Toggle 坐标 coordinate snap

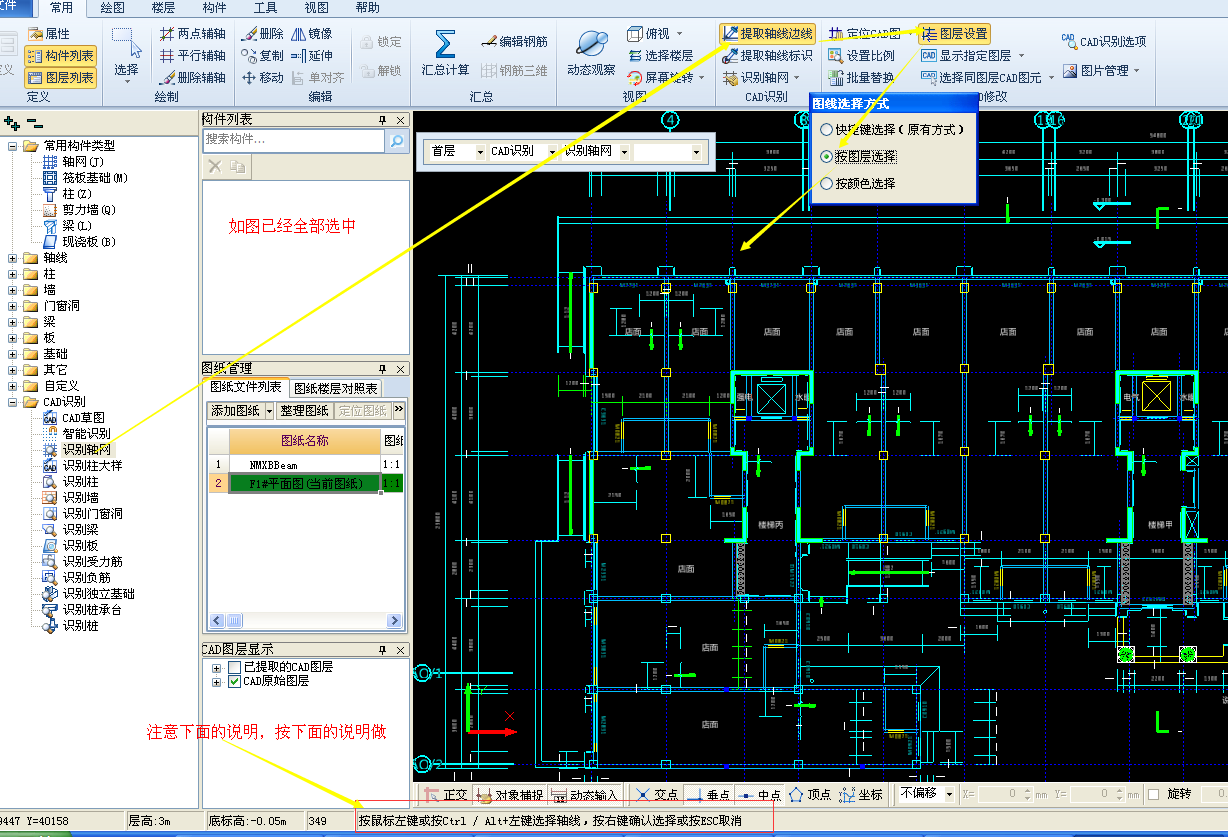(x=862, y=795)
